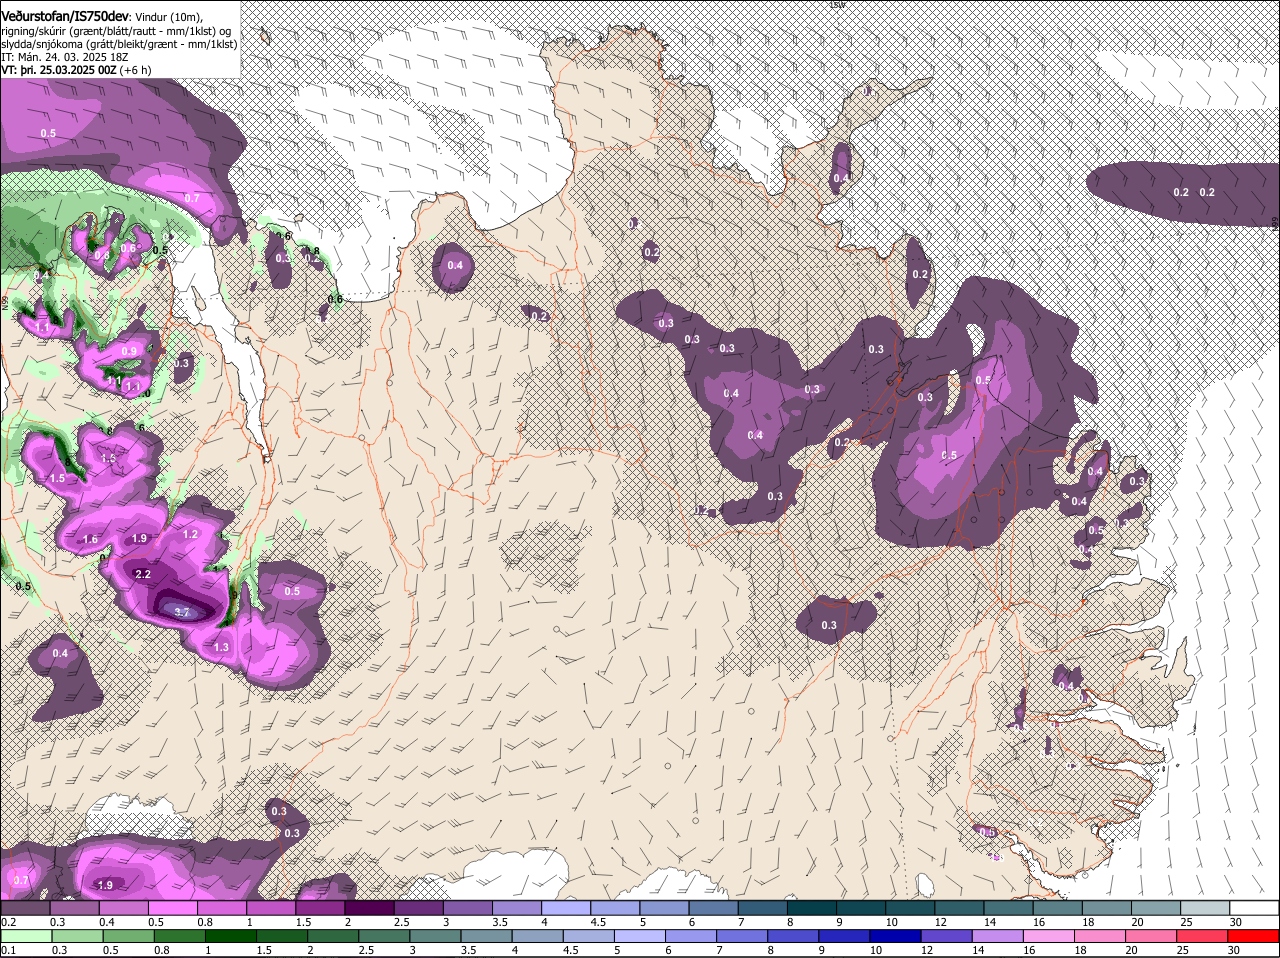Click the 30 label on snow scale

pos(1235,922)
